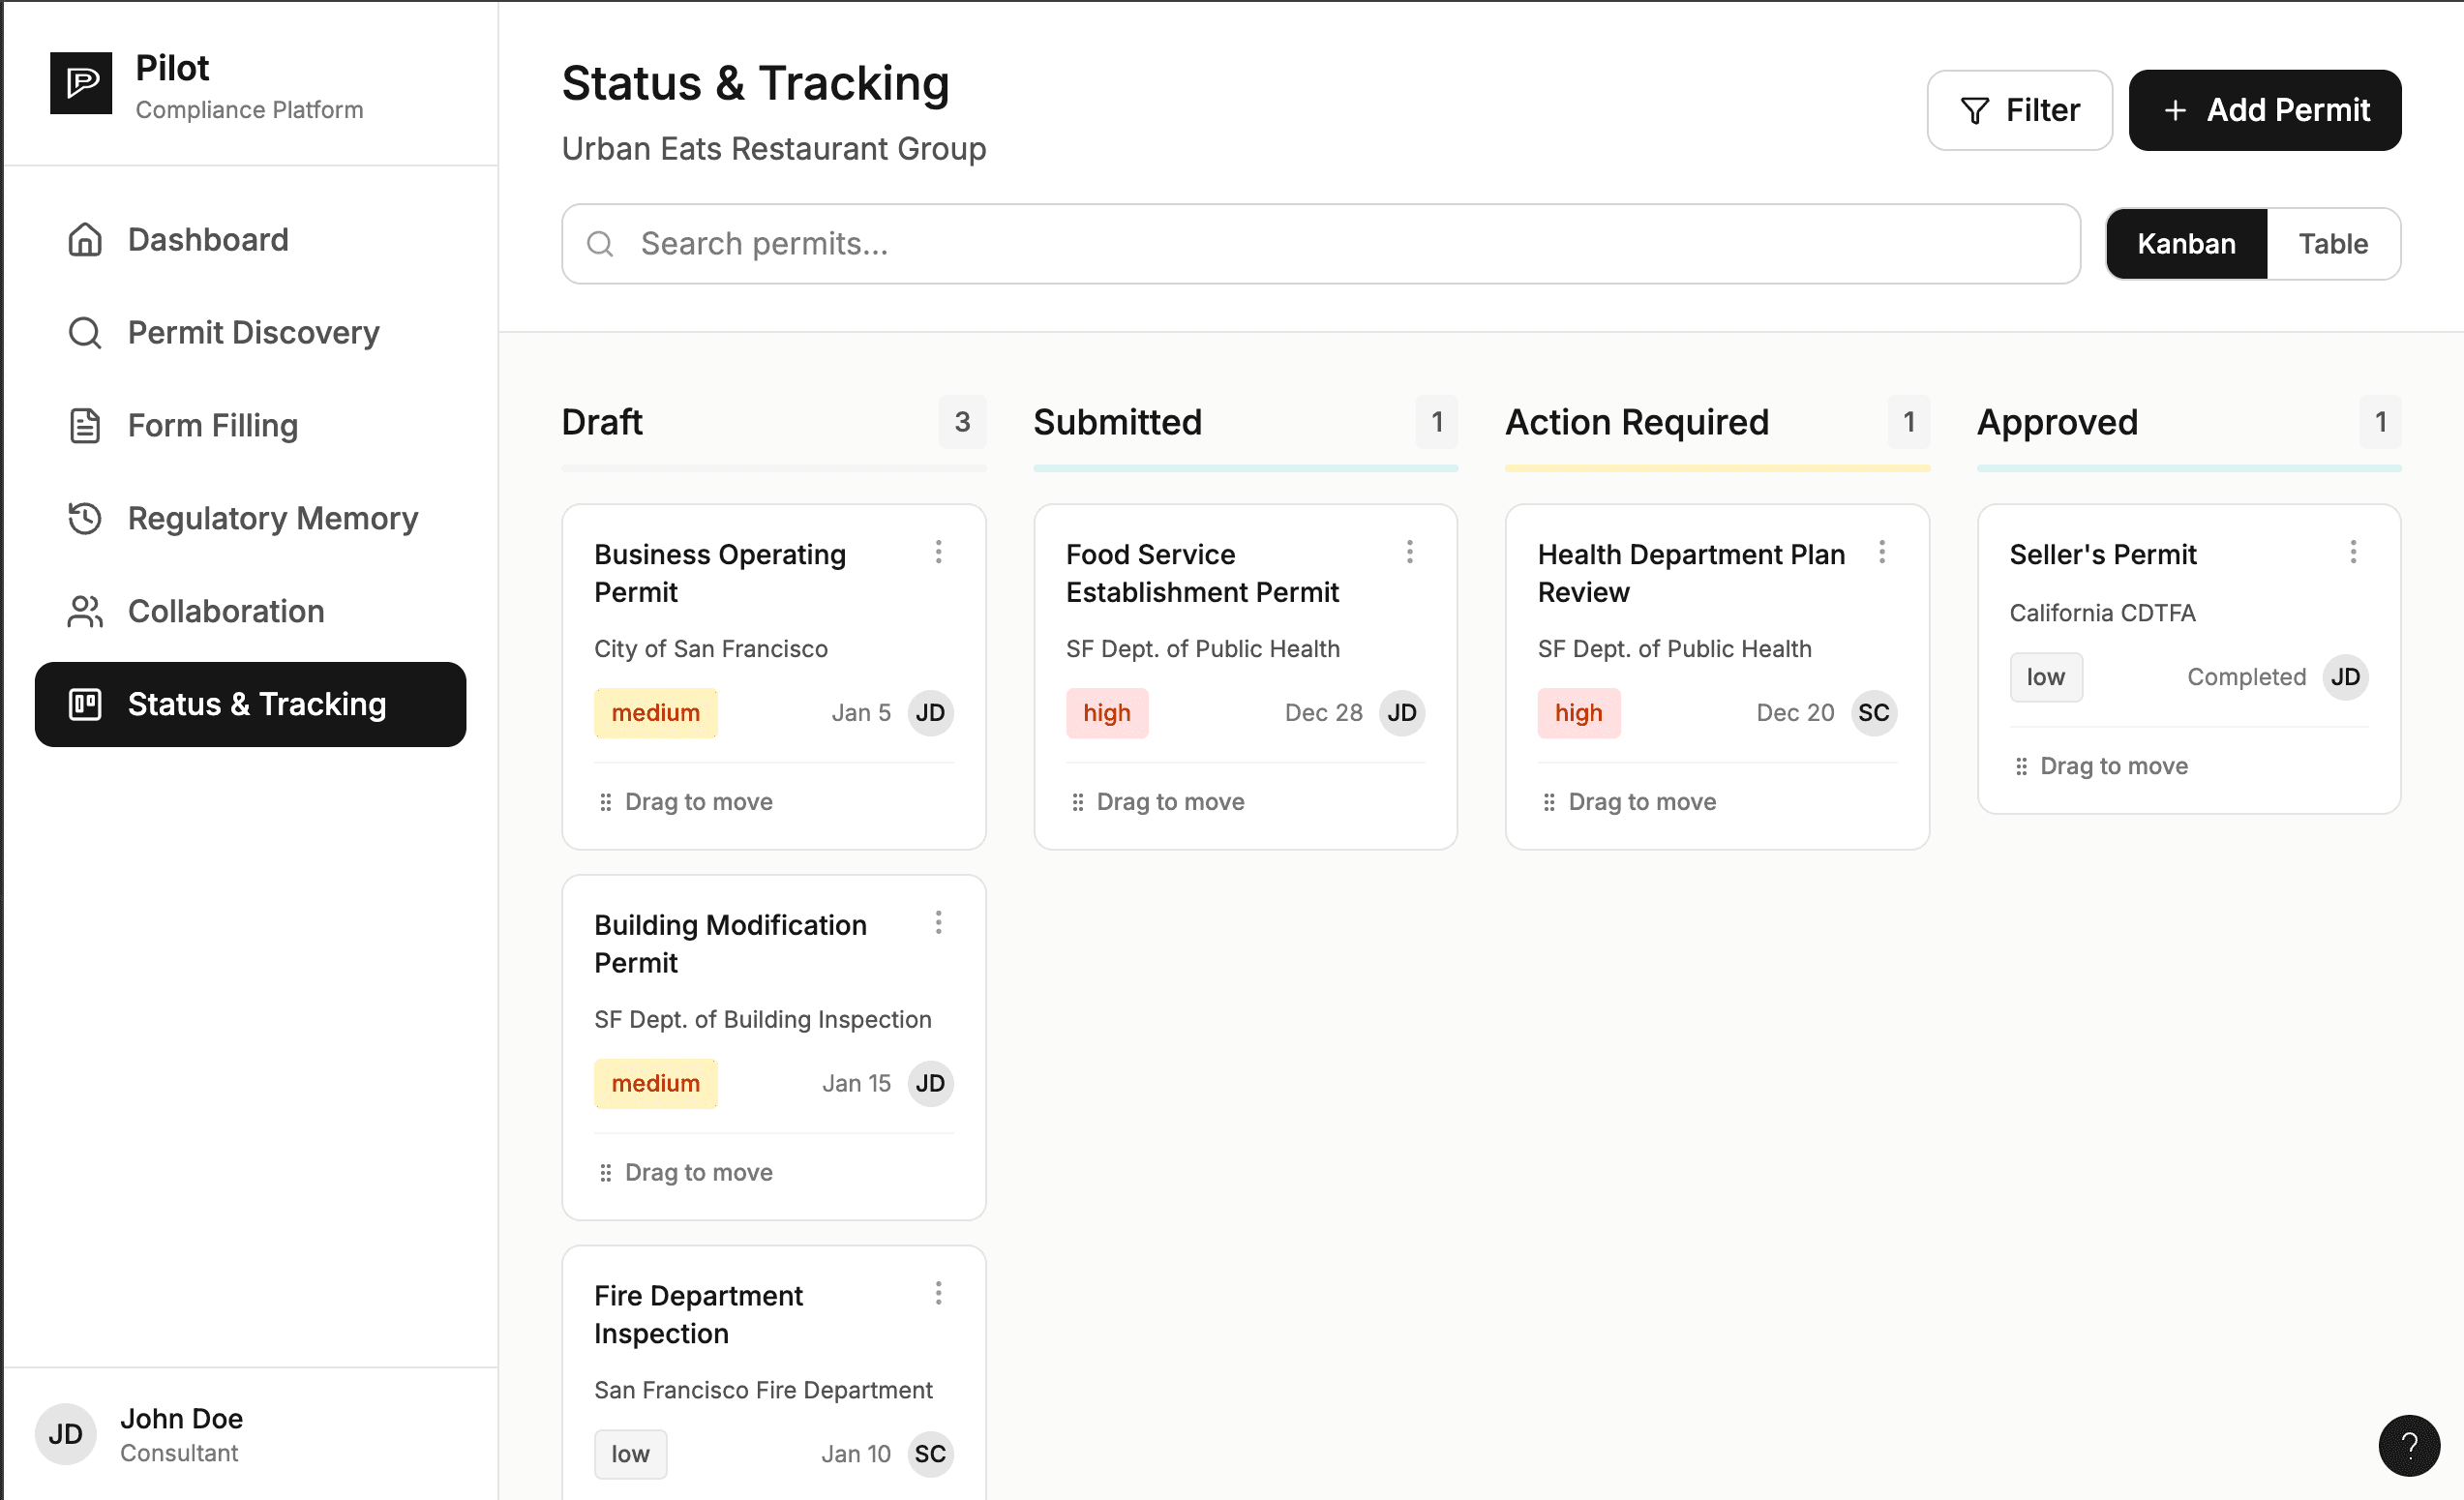Open options menu for Seller's Permit card
Screen dimensions: 2464x1500
click(x=2353, y=552)
